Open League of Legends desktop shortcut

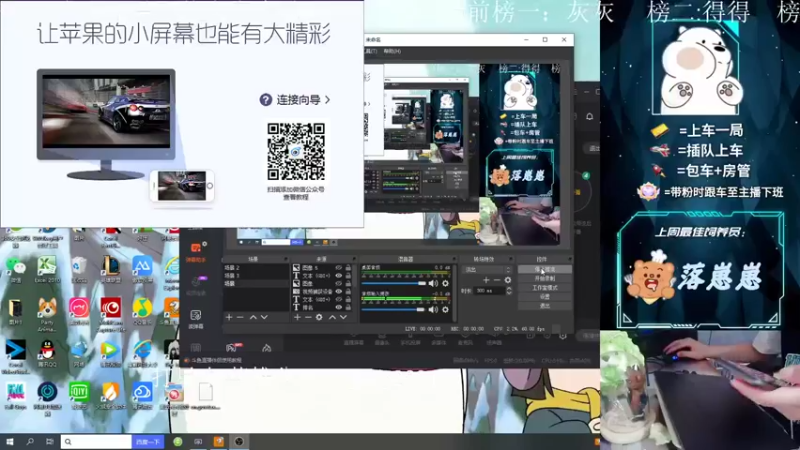[111, 269]
